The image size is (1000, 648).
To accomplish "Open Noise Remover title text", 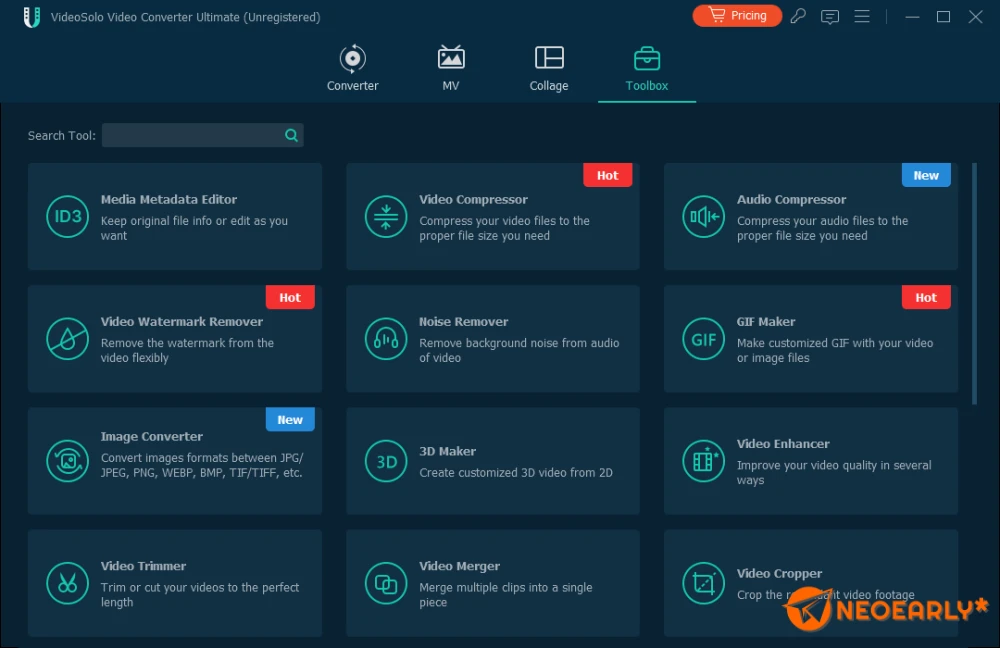I will click(x=464, y=321).
